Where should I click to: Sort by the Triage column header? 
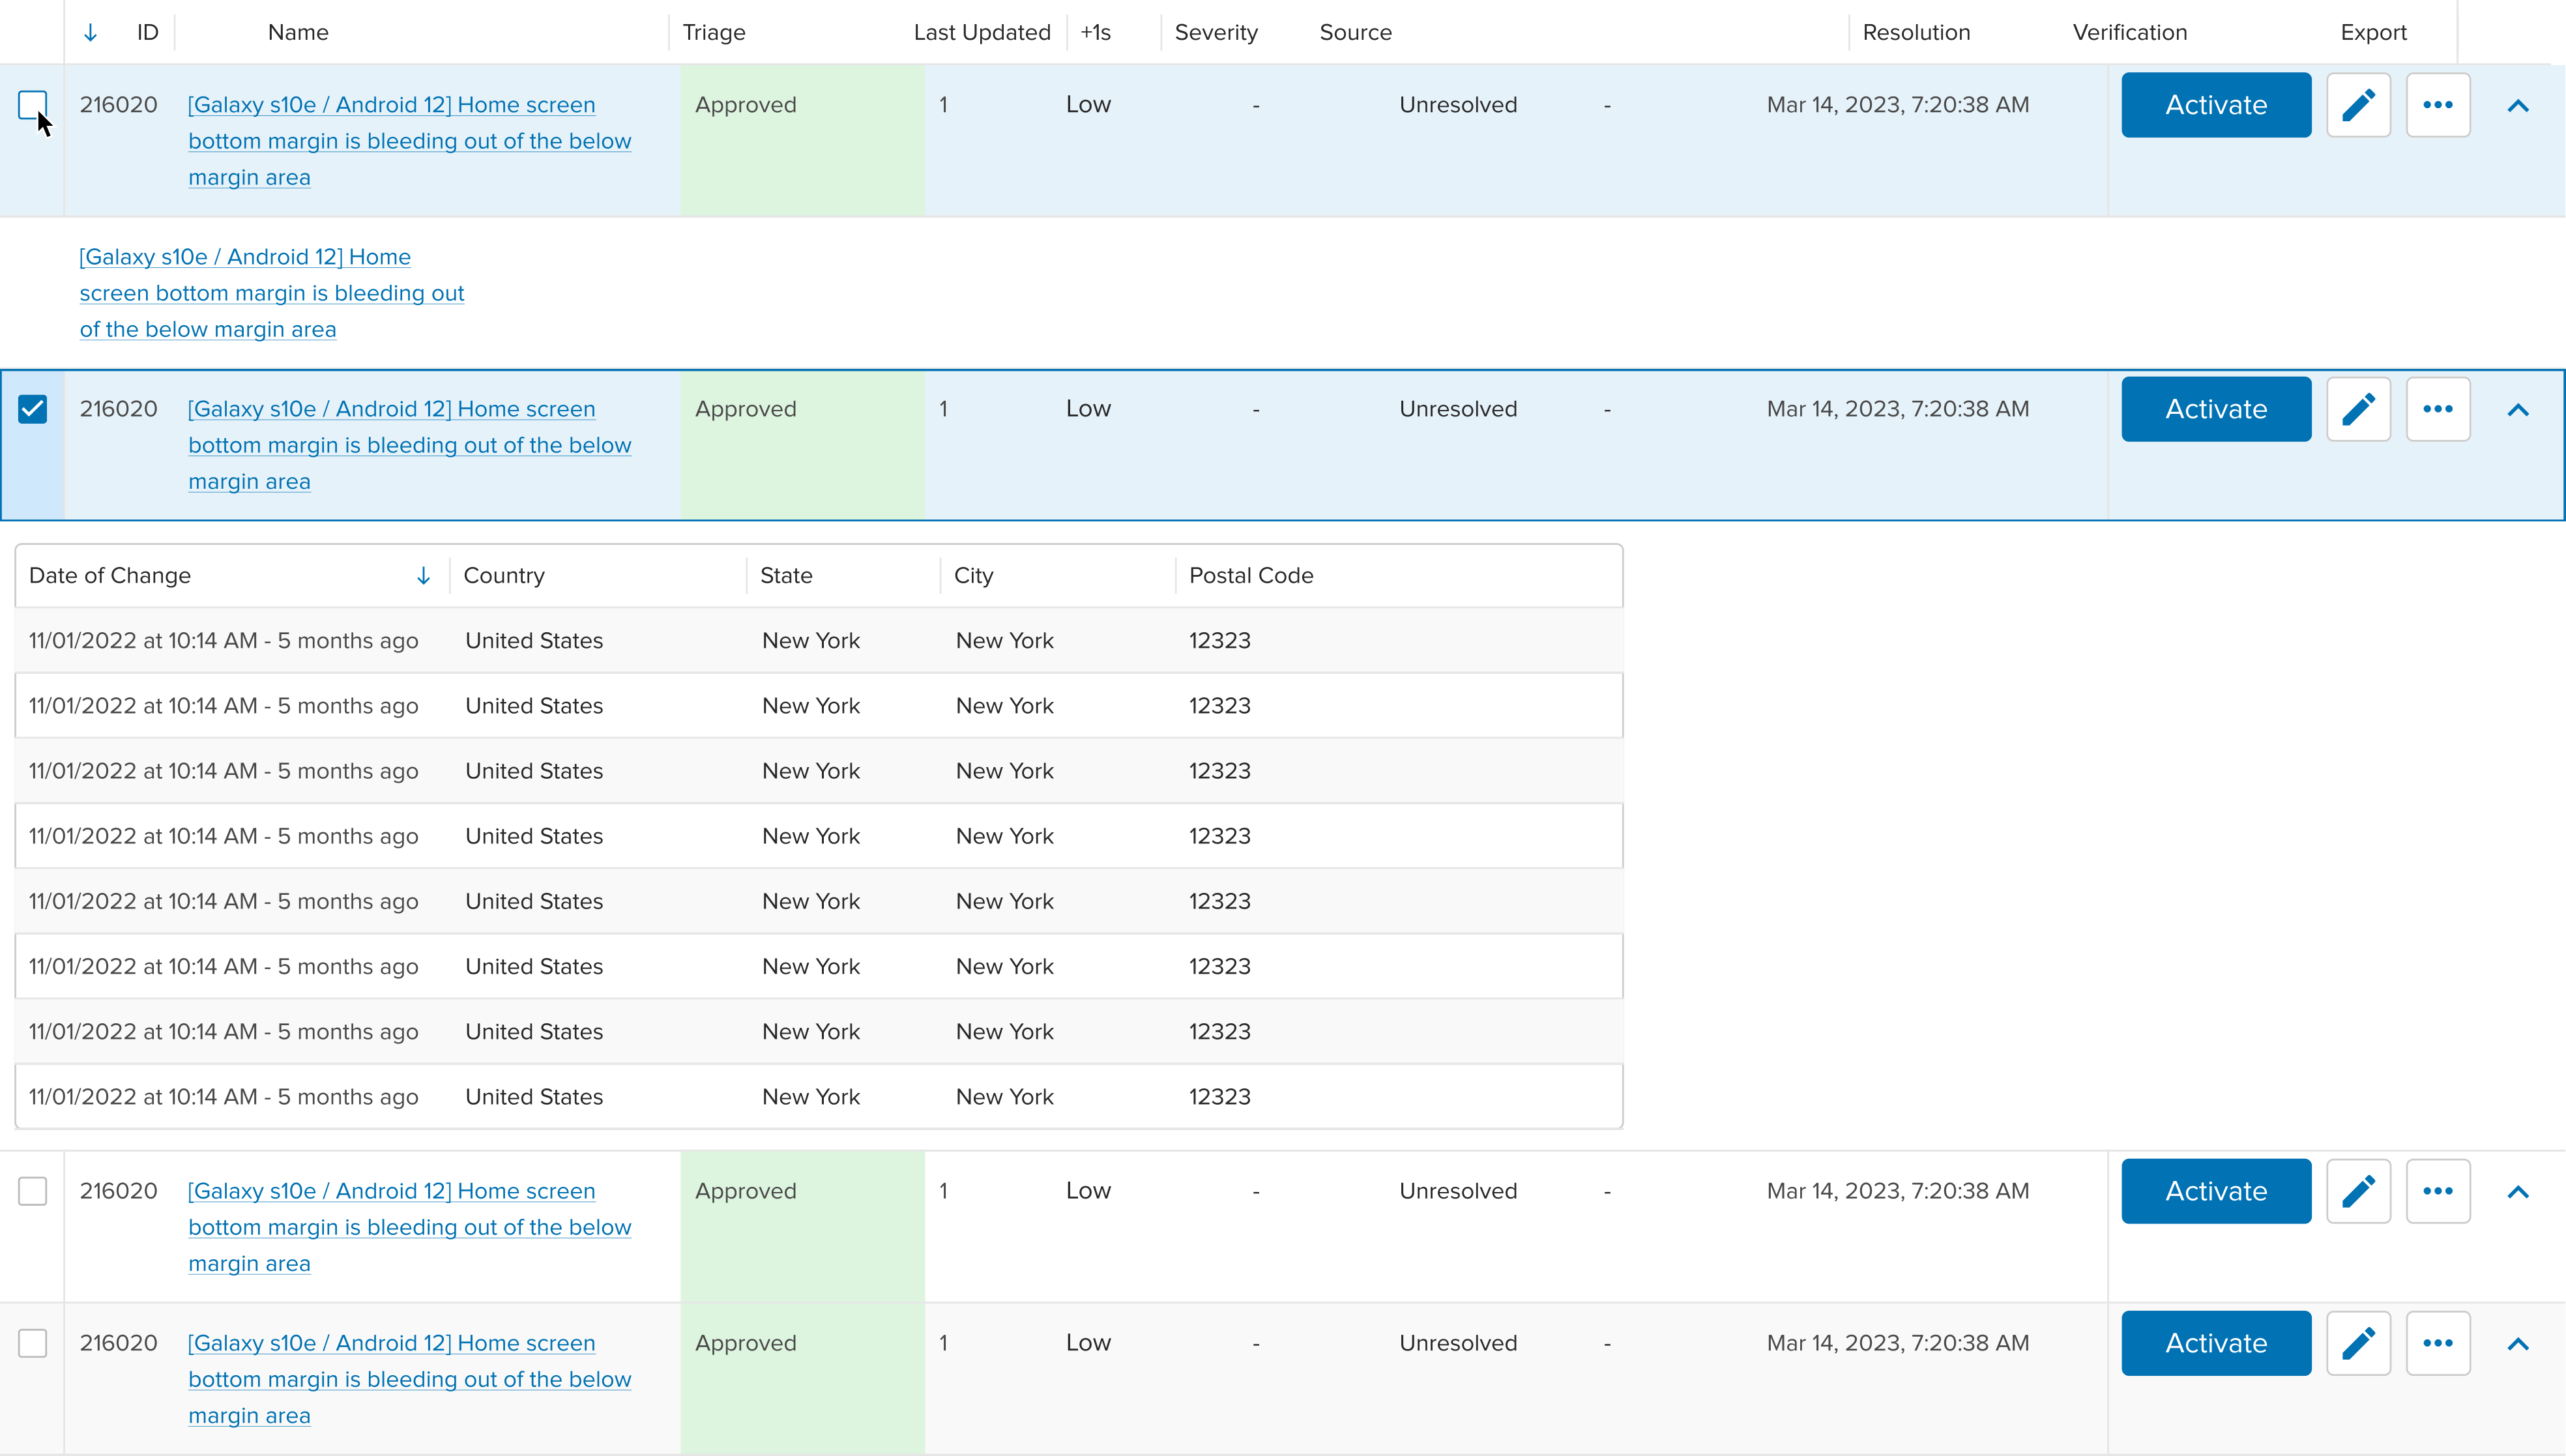pos(714,33)
